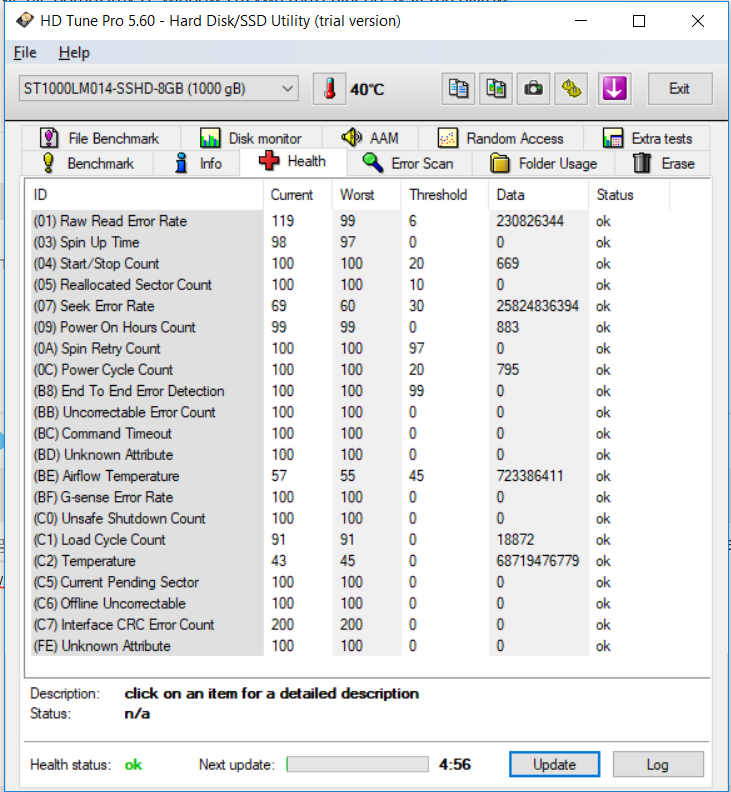The image size is (731, 792).
Task: Click the data value 68719476779
Action: (538, 561)
